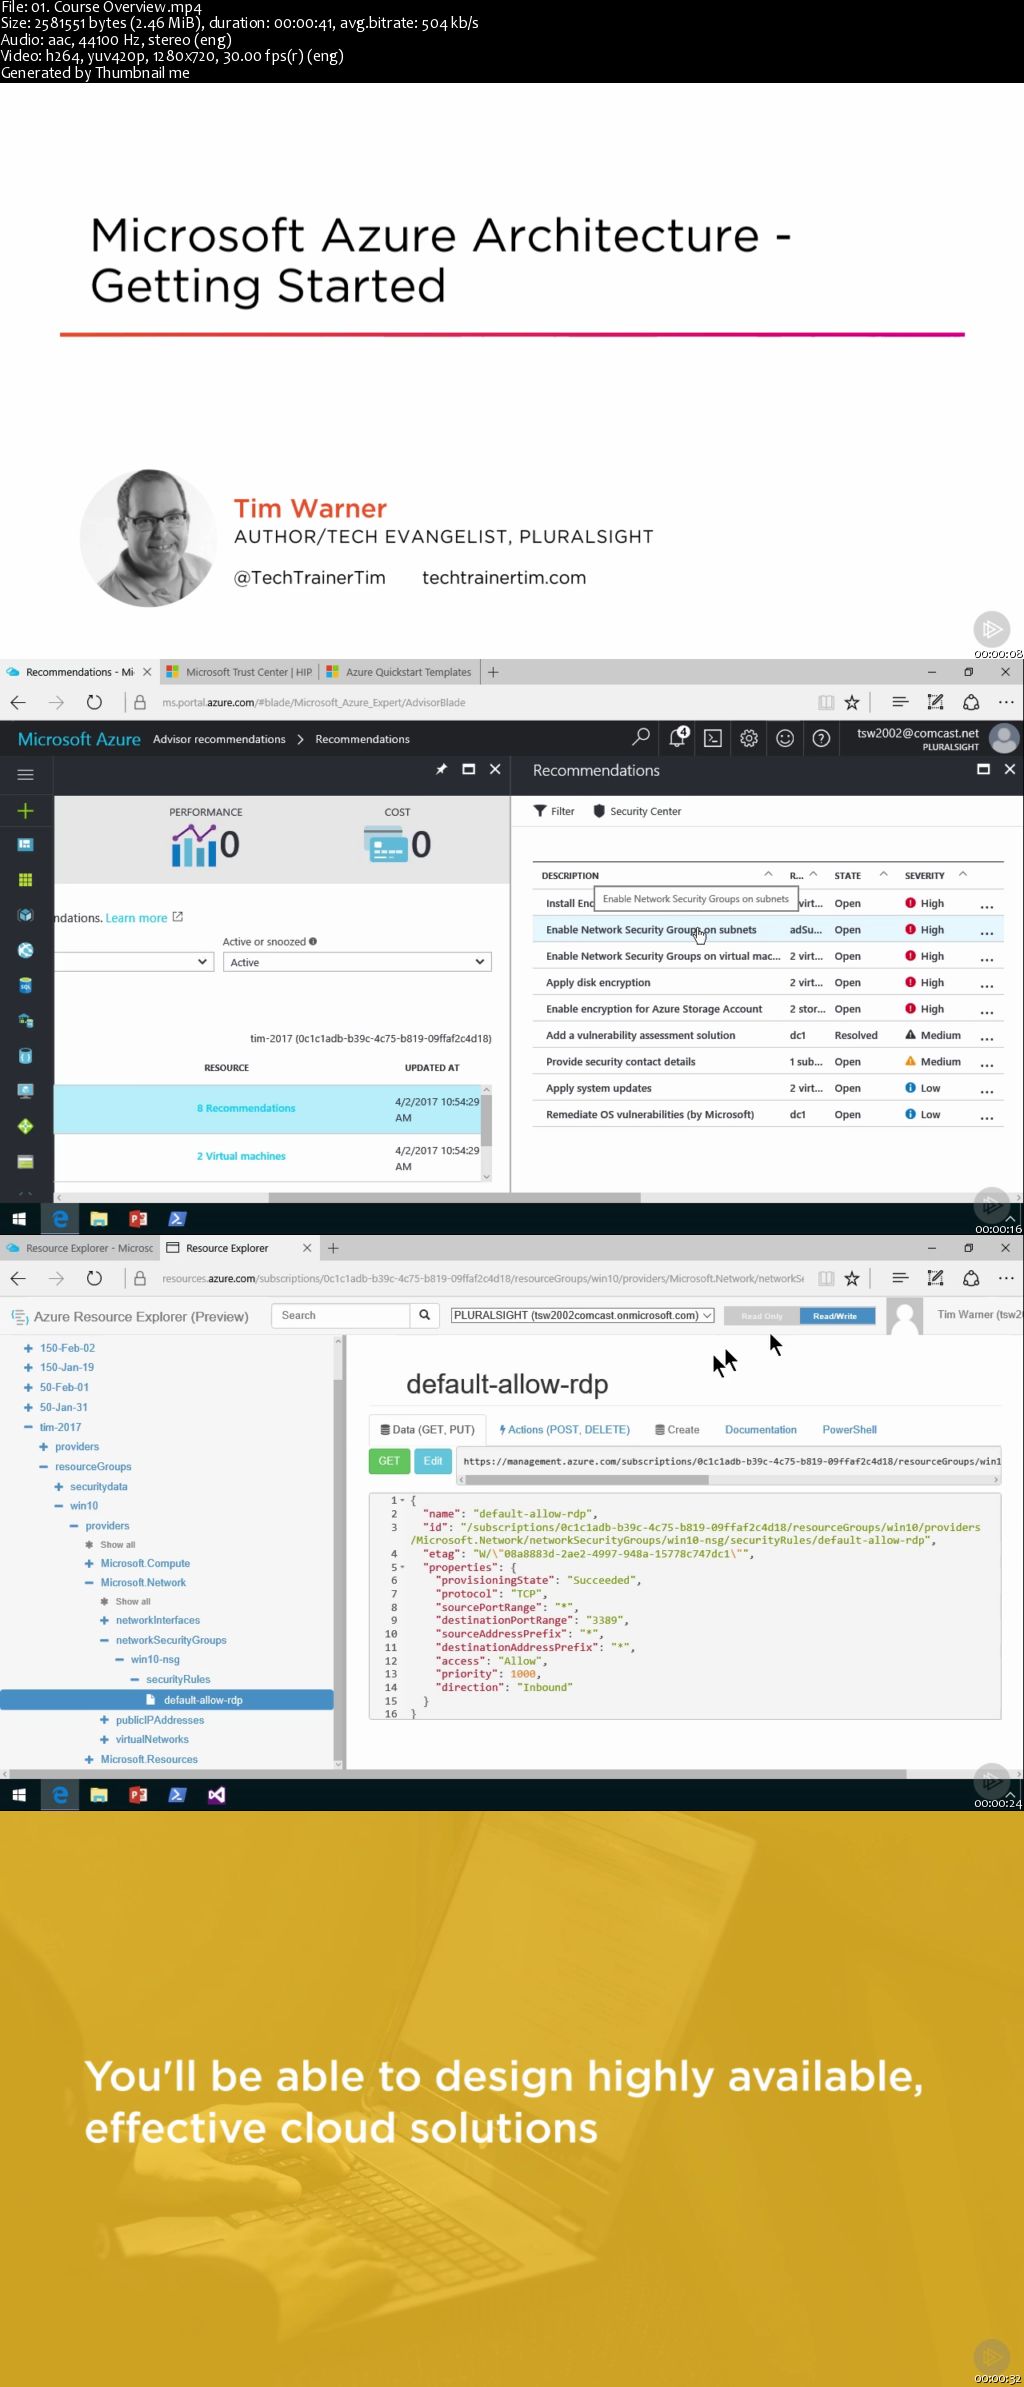Open the PLURALSIGHT tenant dropdown
Viewport: 1024px width, 2387px height.
pos(582,1315)
